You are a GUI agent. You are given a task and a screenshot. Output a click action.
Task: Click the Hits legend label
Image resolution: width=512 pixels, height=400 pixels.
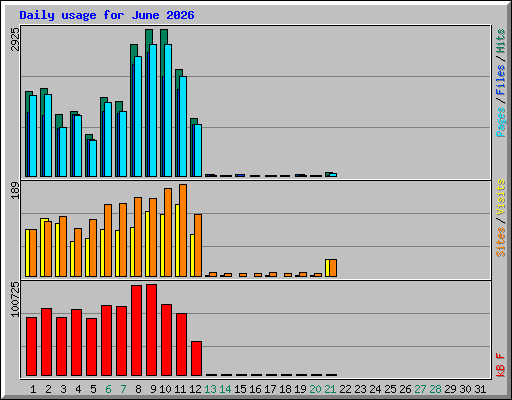pyautogui.click(x=501, y=41)
